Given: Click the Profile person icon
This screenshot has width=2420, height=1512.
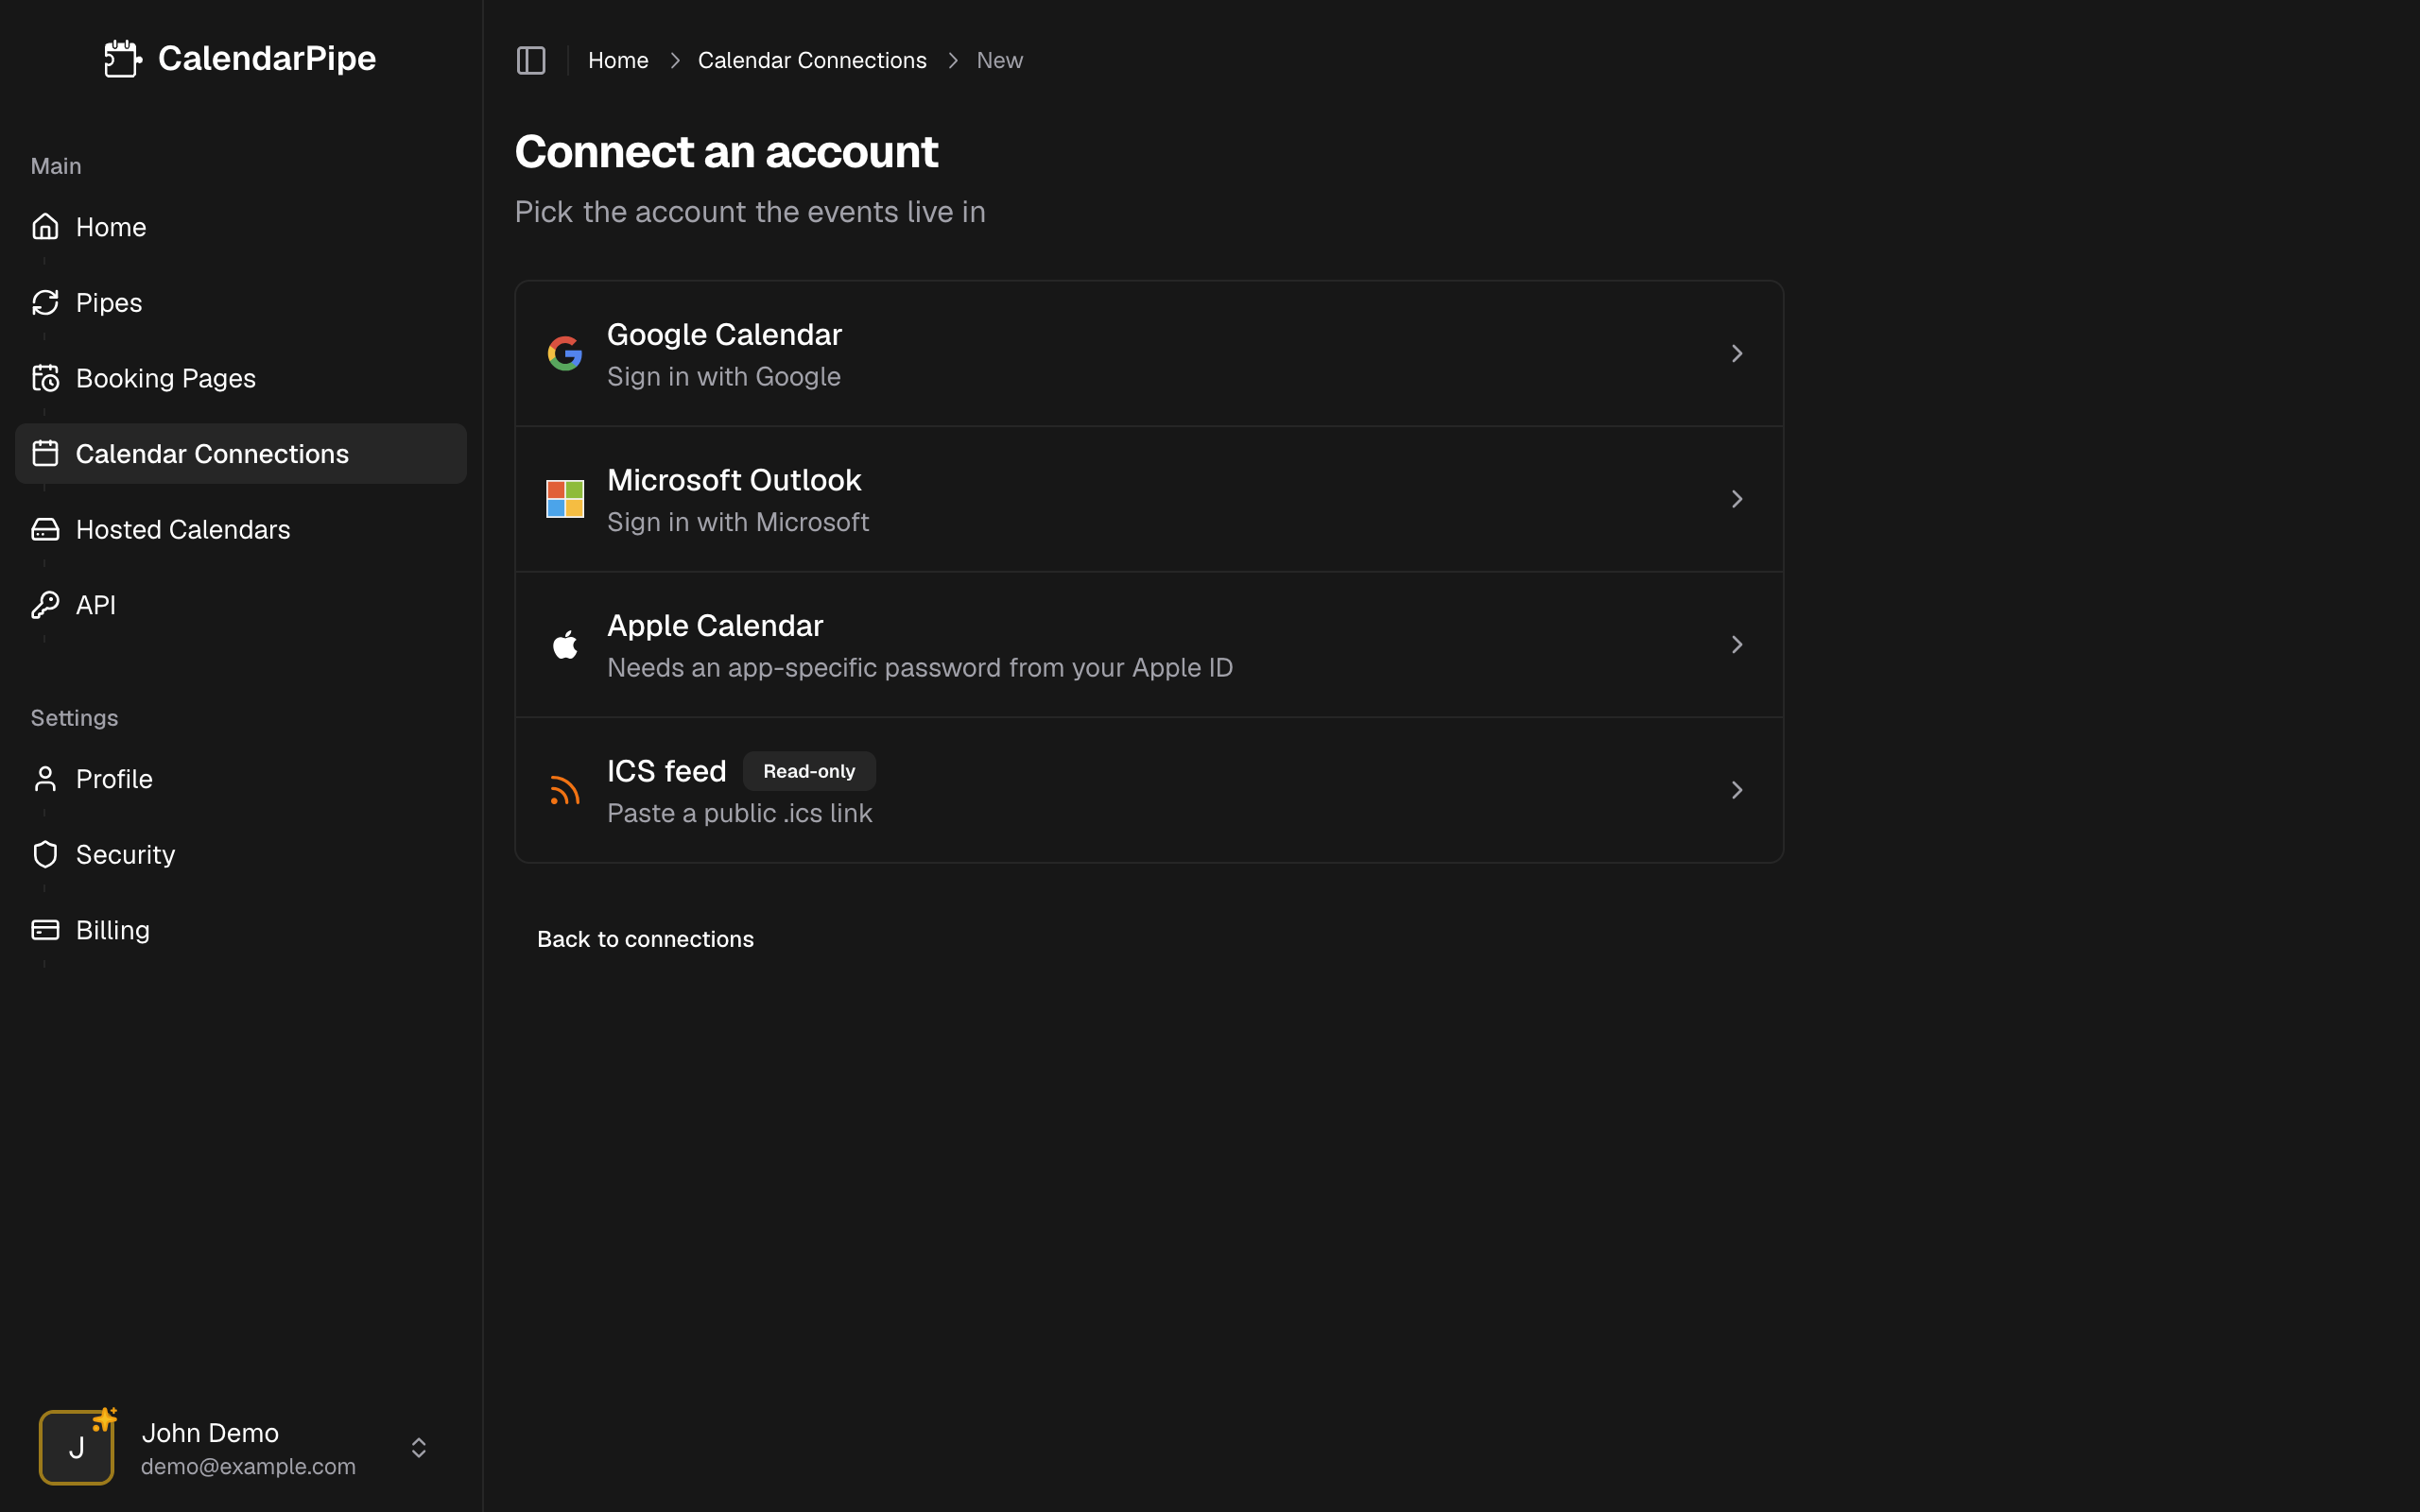Looking at the screenshot, I should tap(45, 779).
